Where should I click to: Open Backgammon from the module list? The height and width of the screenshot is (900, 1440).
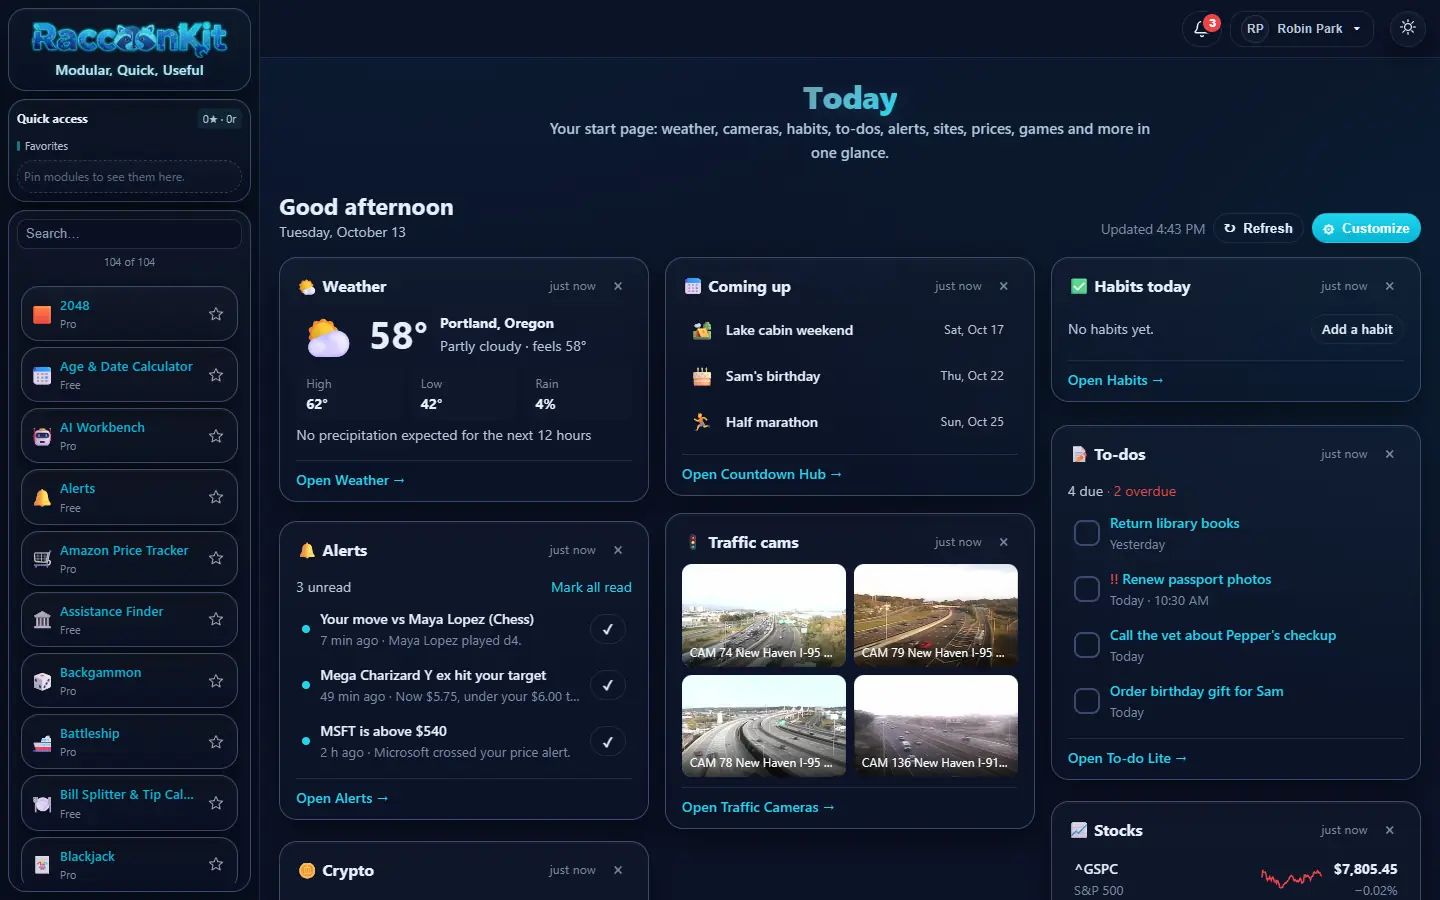point(129,681)
